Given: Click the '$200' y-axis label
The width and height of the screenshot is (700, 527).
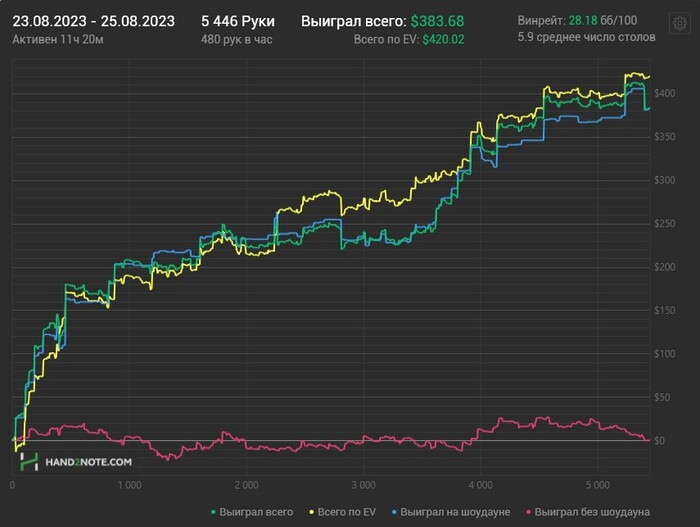Looking at the screenshot, I should coord(664,267).
